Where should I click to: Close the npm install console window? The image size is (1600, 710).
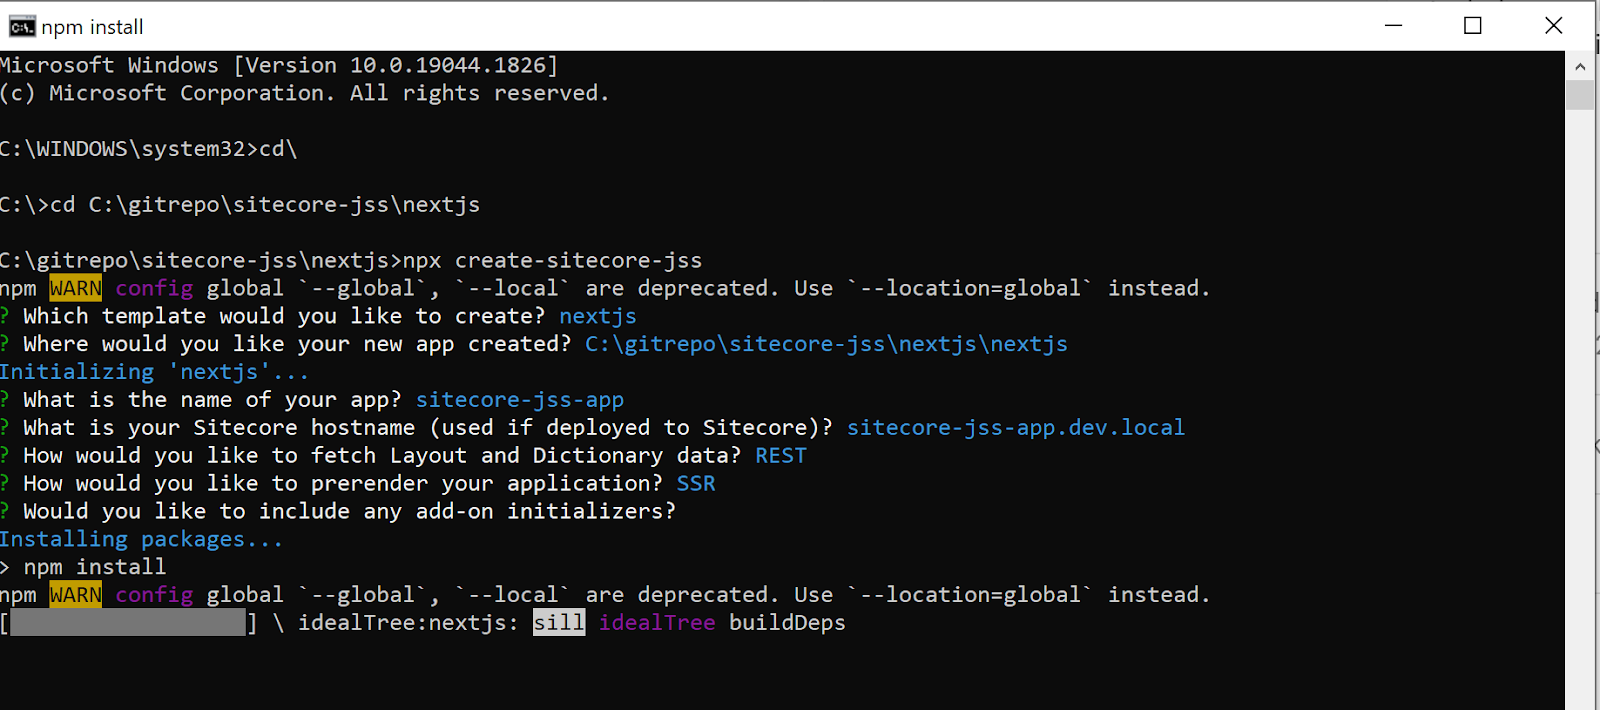click(x=1553, y=26)
